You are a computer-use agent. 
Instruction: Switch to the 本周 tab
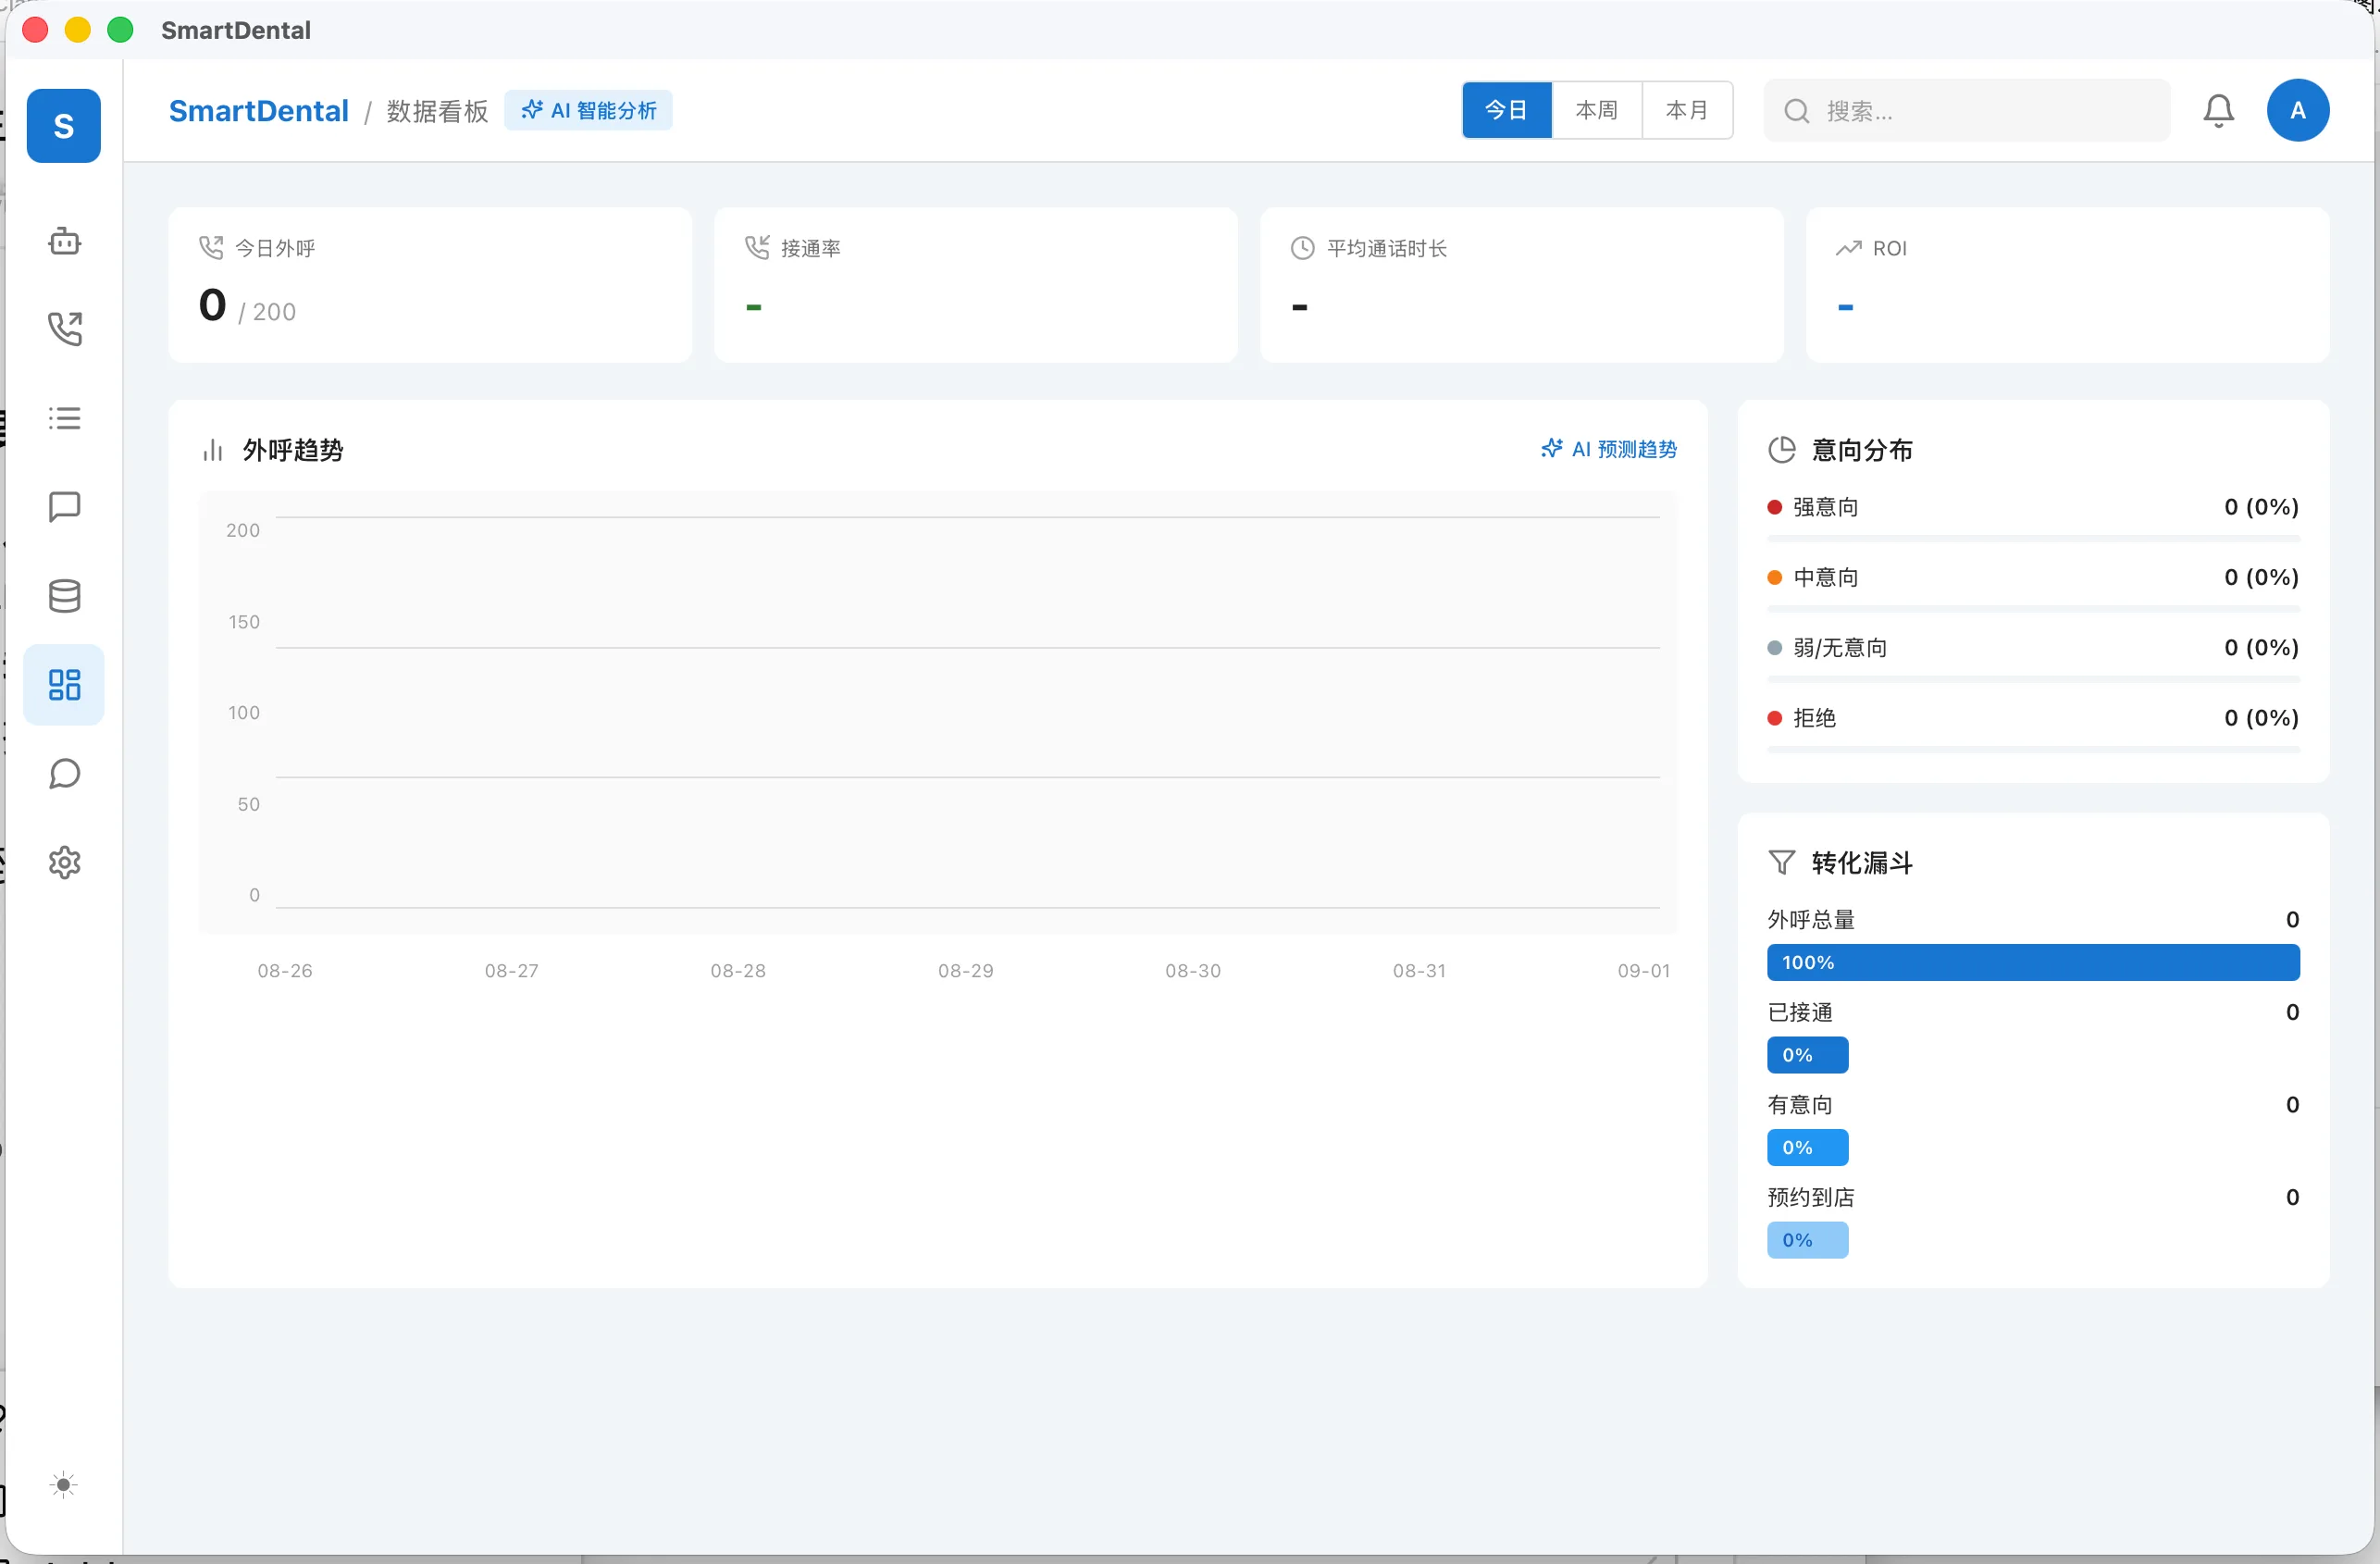pyautogui.click(x=1596, y=110)
